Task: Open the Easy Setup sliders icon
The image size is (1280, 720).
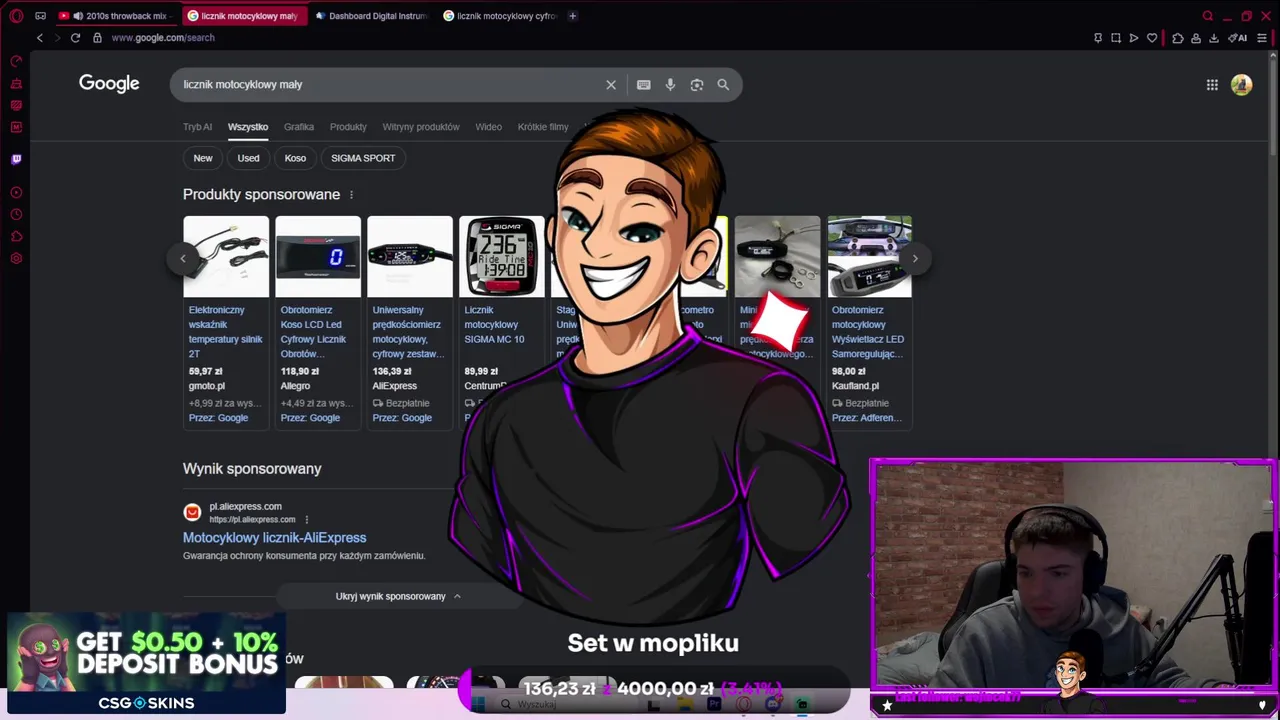Action: [1261, 38]
